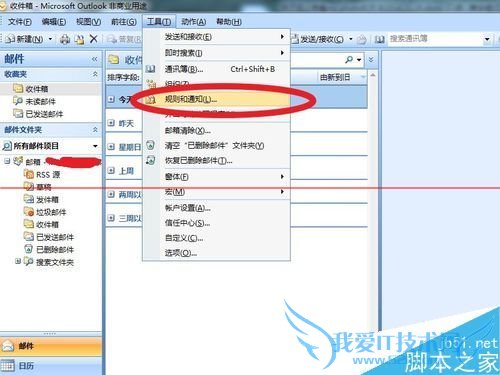Open the 发送/接收 dropdown arrow
500x375 pixels.
click(x=351, y=39)
